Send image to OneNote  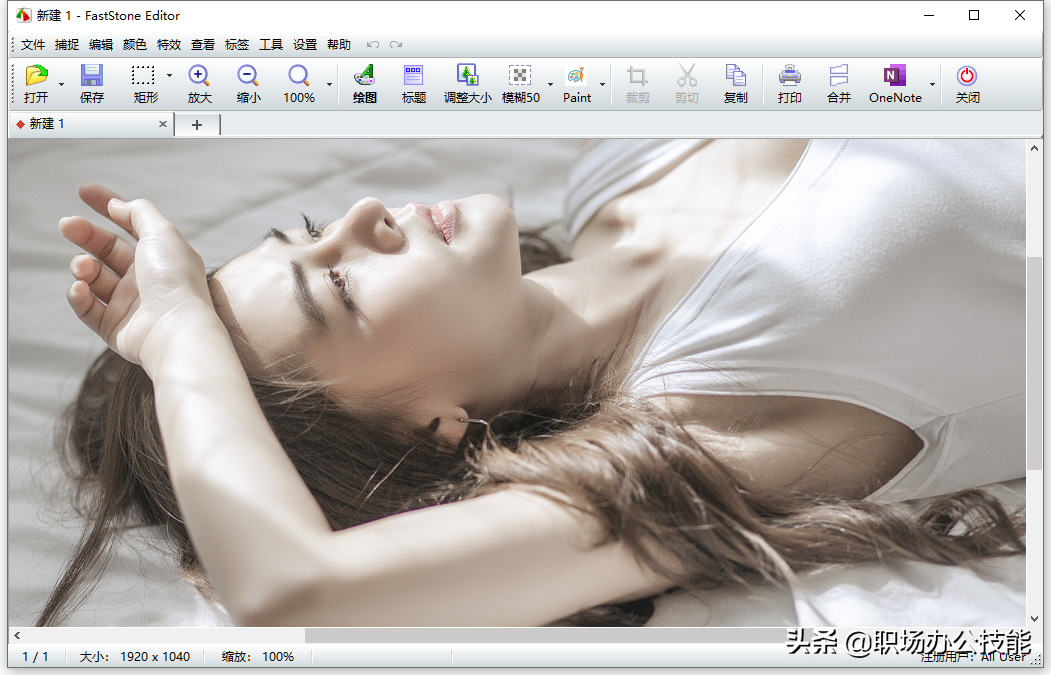(895, 77)
